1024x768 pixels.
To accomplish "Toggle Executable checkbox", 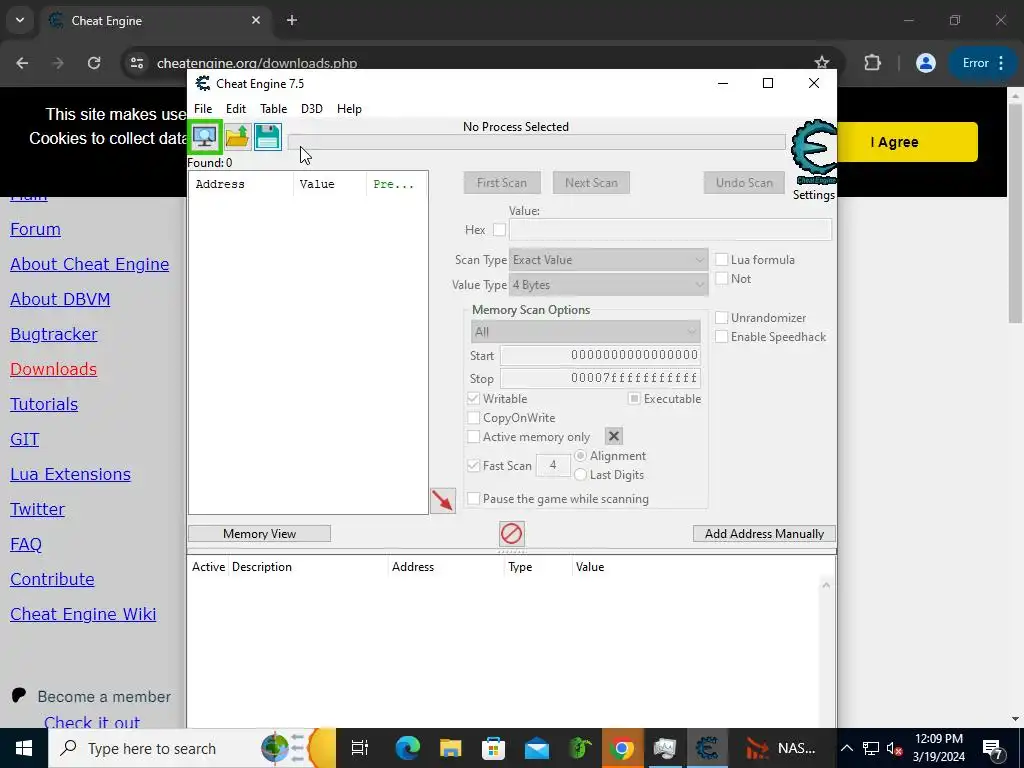I will (634, 398).
